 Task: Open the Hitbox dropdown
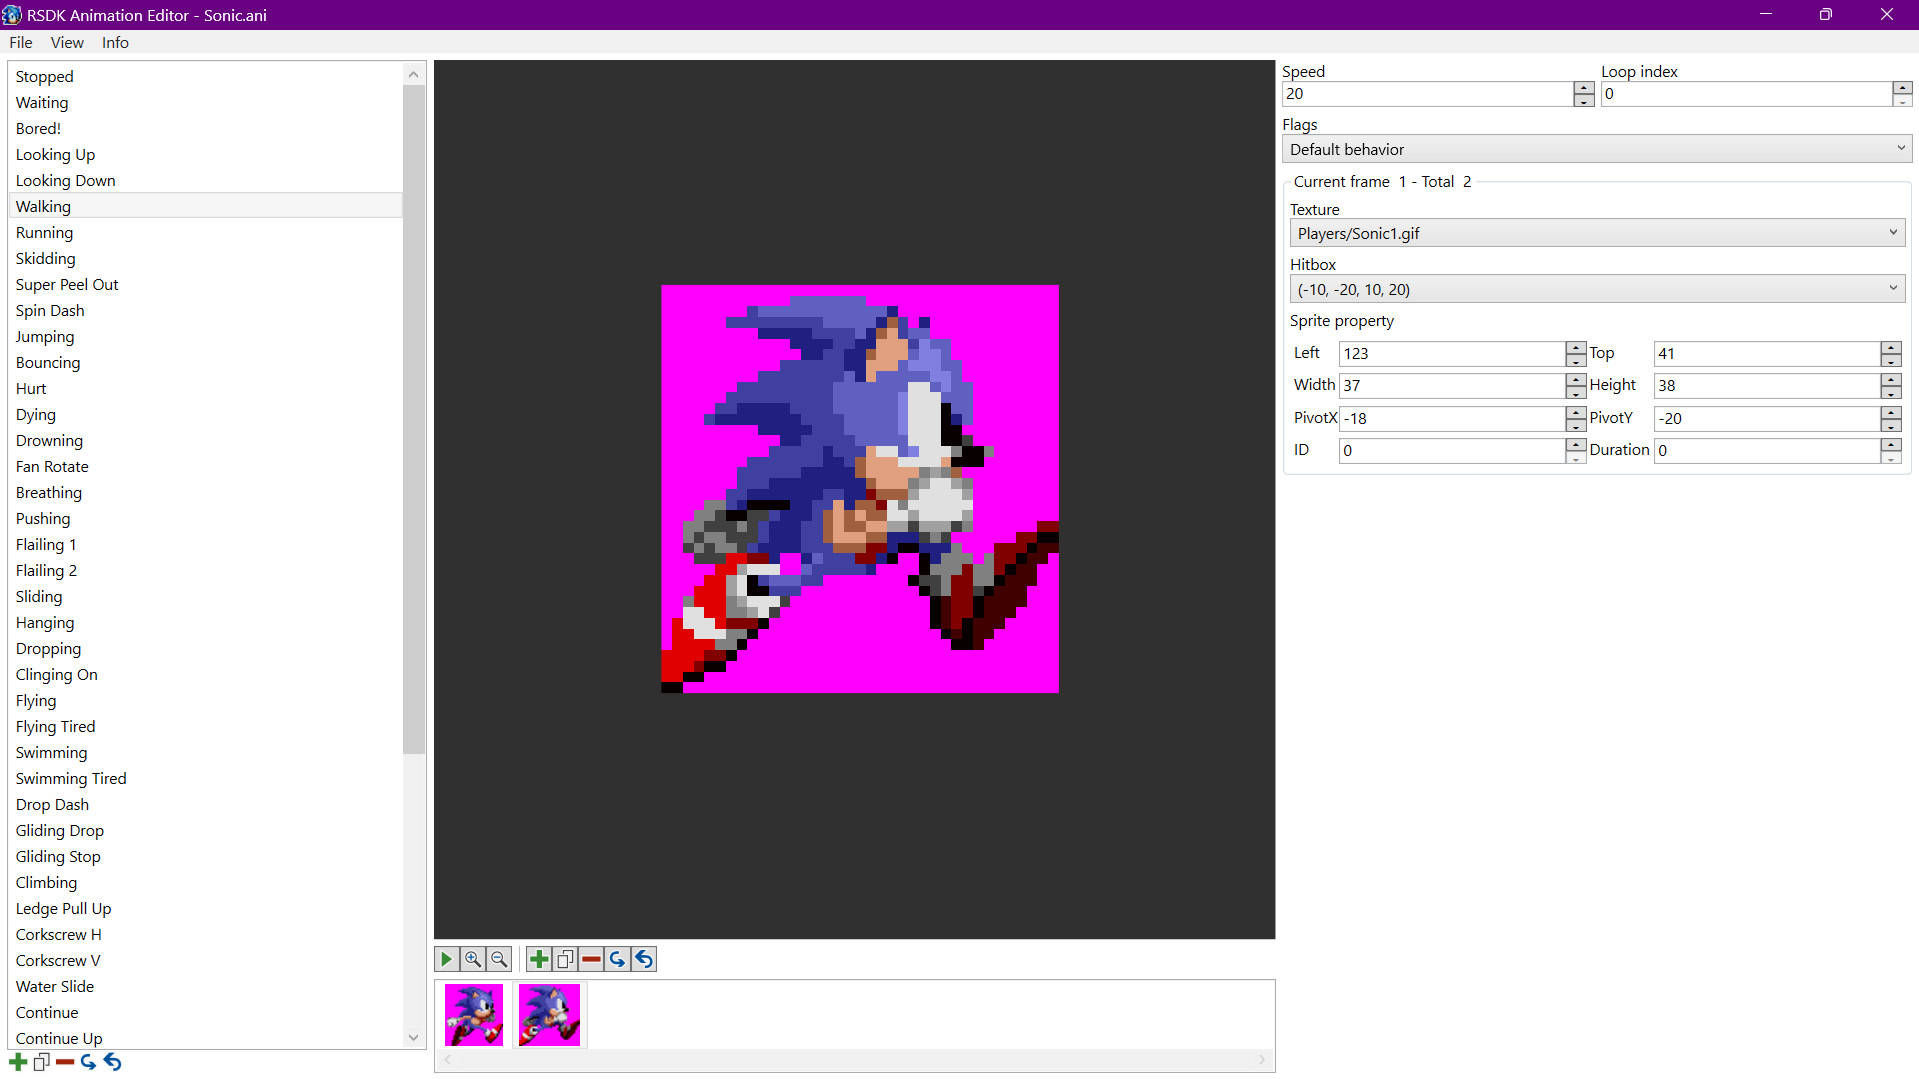pos(1596,288)
